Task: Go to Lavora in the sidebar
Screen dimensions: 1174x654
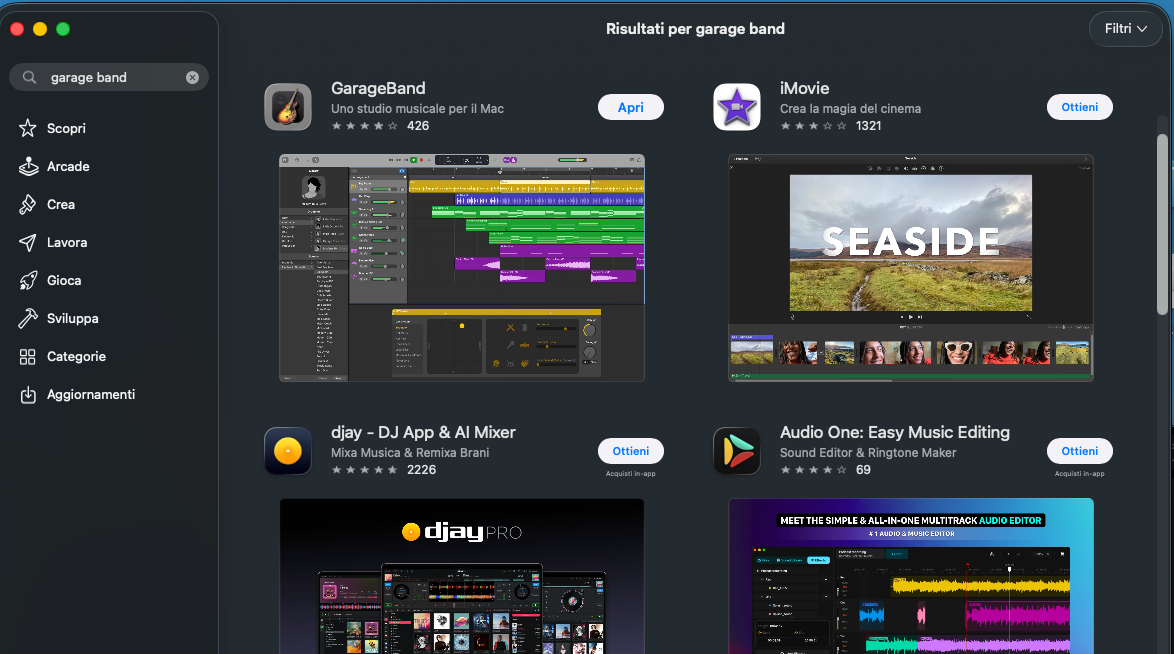Action: [x=67, y=243]
